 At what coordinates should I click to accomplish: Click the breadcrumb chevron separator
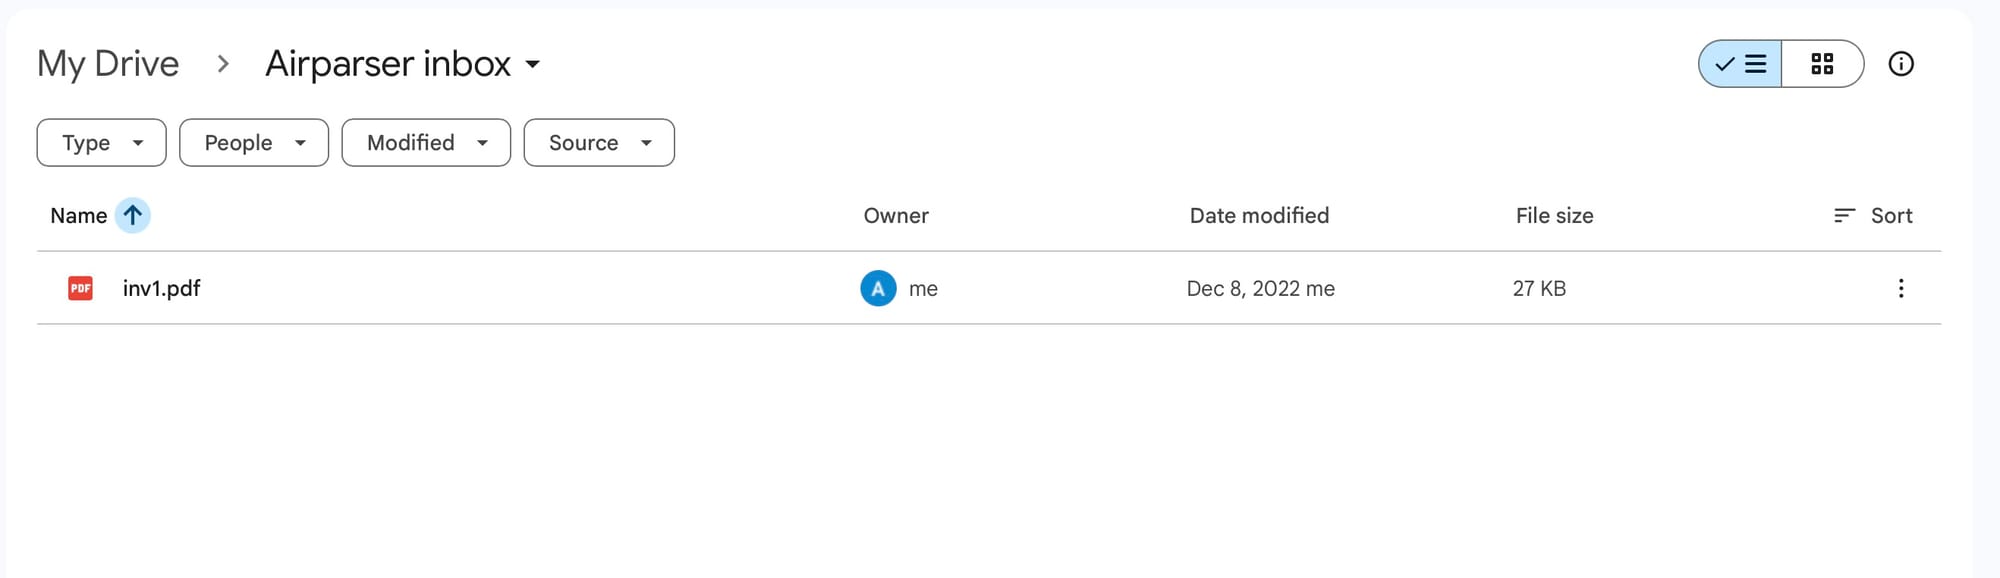coord(223,64)
